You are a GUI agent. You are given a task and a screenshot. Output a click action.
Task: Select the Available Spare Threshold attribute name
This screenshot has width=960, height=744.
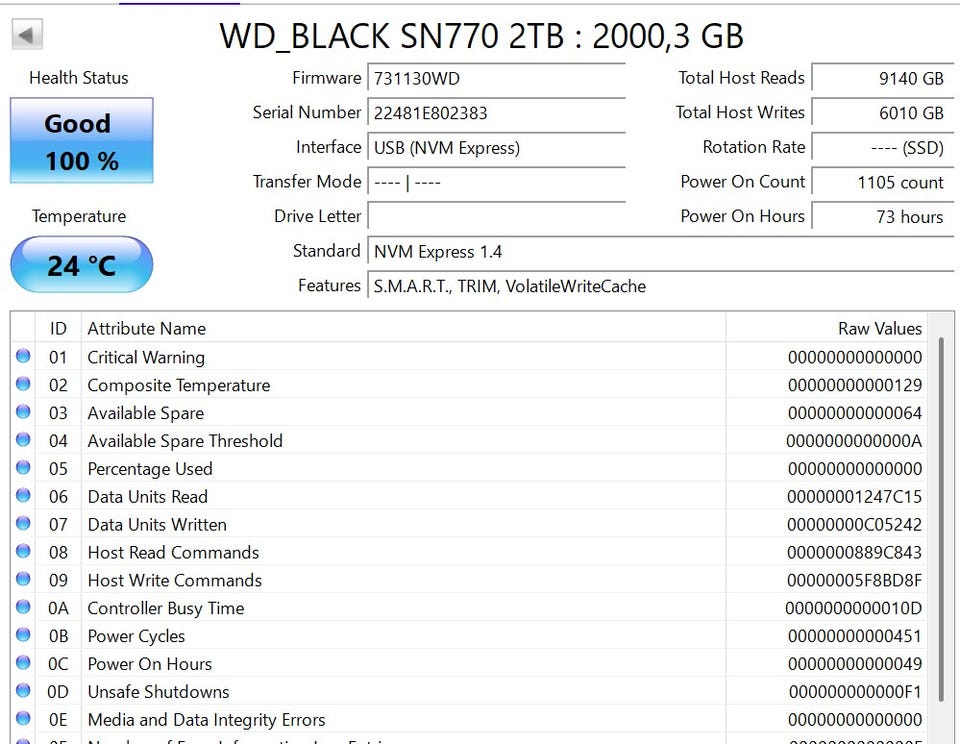pyautogui.click(x=185, y=441)
